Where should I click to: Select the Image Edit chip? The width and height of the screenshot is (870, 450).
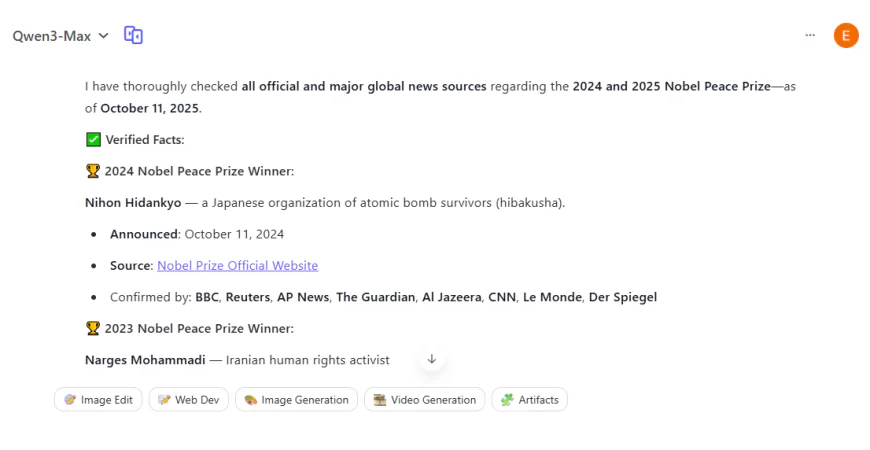pyautogui.click(x=98, y=400)
